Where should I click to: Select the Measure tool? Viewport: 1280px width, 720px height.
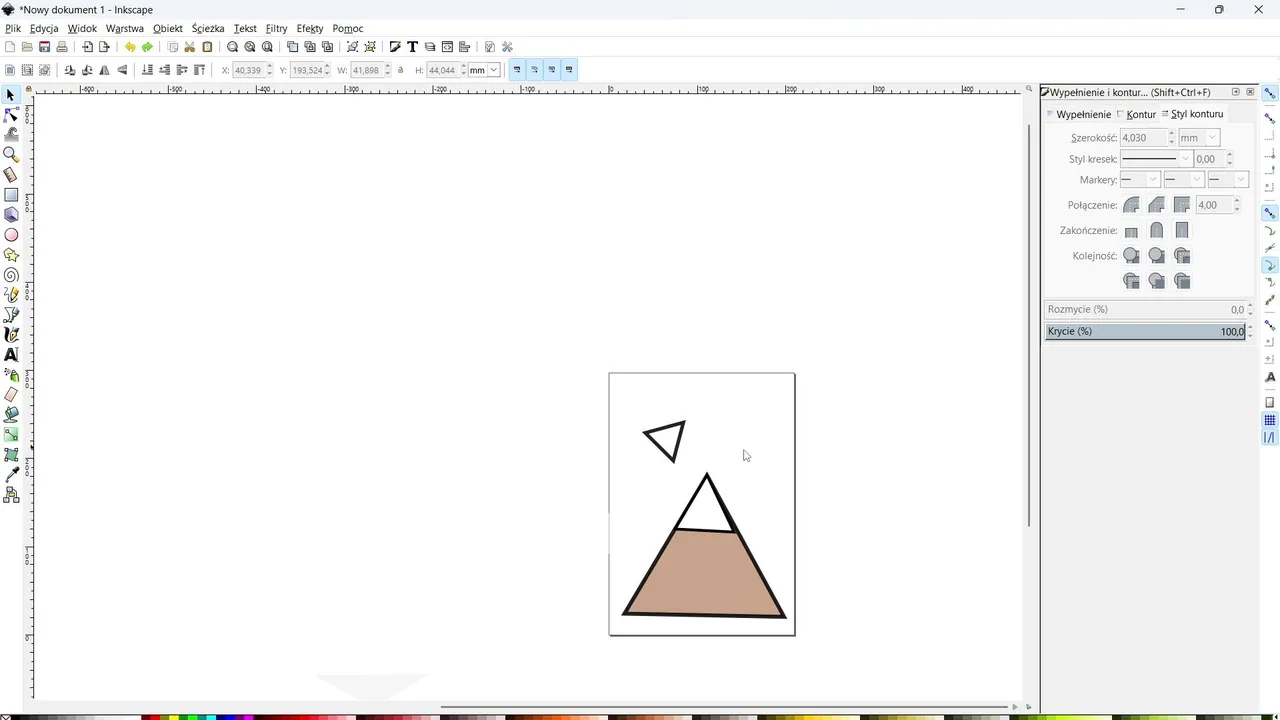tap(11, 175)
